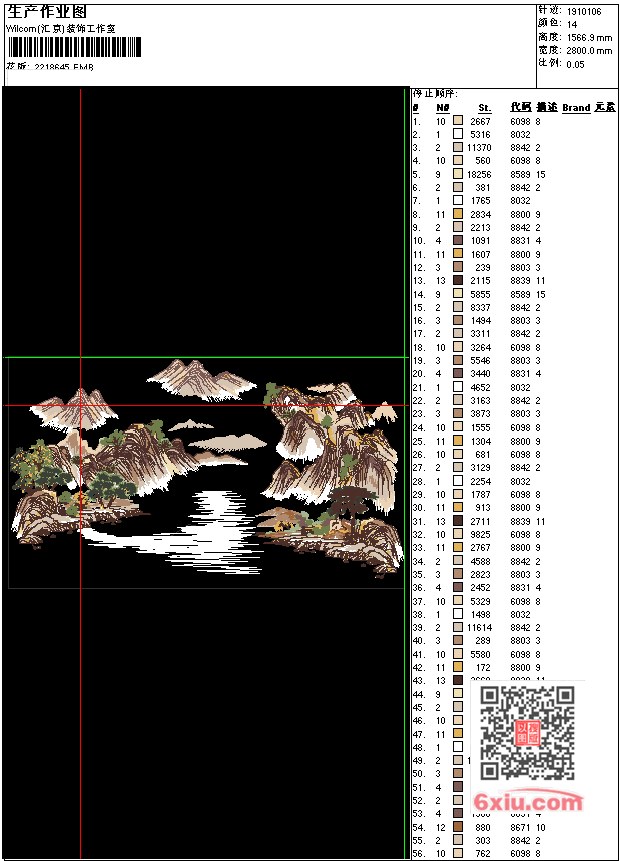Click the N# column header
Viewport: 620px width, 861px height.
[x=443, y=108]
